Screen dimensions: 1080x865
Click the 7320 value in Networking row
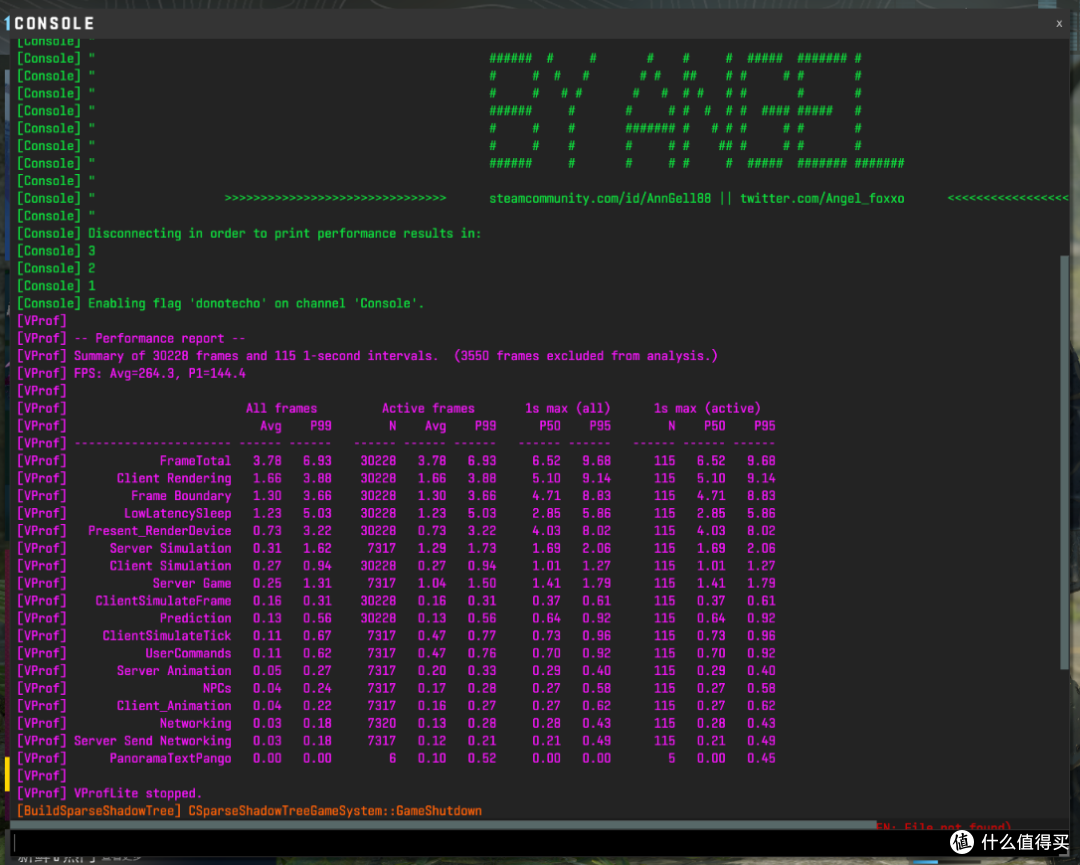point(381,723)
